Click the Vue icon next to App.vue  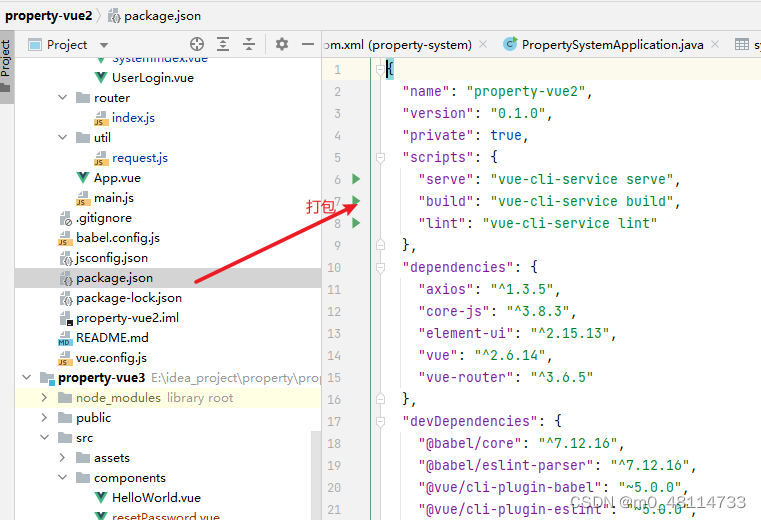(x=83, y=178)
